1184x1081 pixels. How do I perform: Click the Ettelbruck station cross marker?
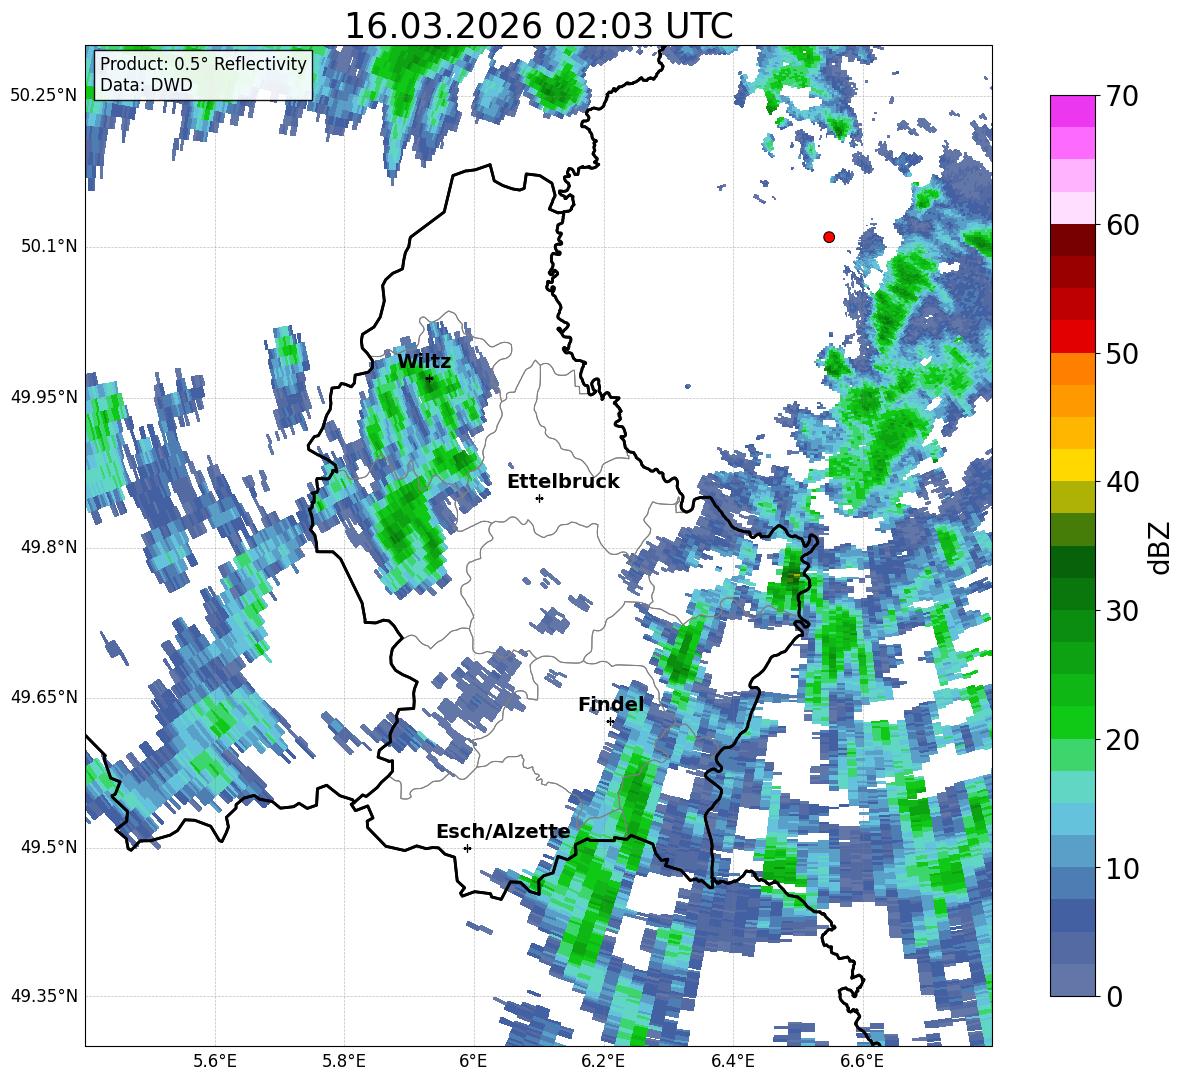539,498
